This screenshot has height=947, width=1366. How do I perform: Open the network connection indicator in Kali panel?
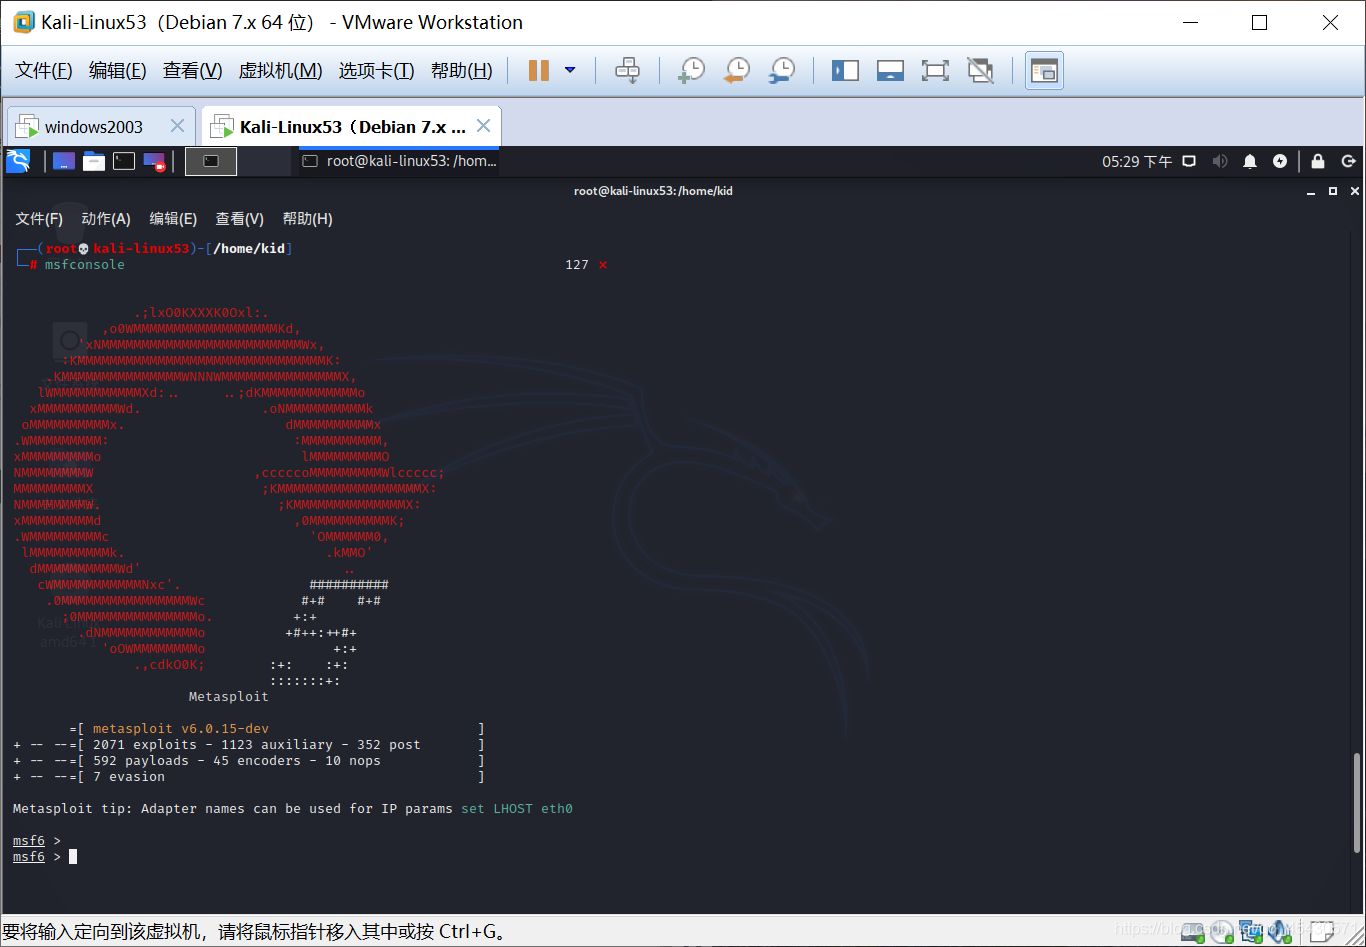[x=1189, y=161]
